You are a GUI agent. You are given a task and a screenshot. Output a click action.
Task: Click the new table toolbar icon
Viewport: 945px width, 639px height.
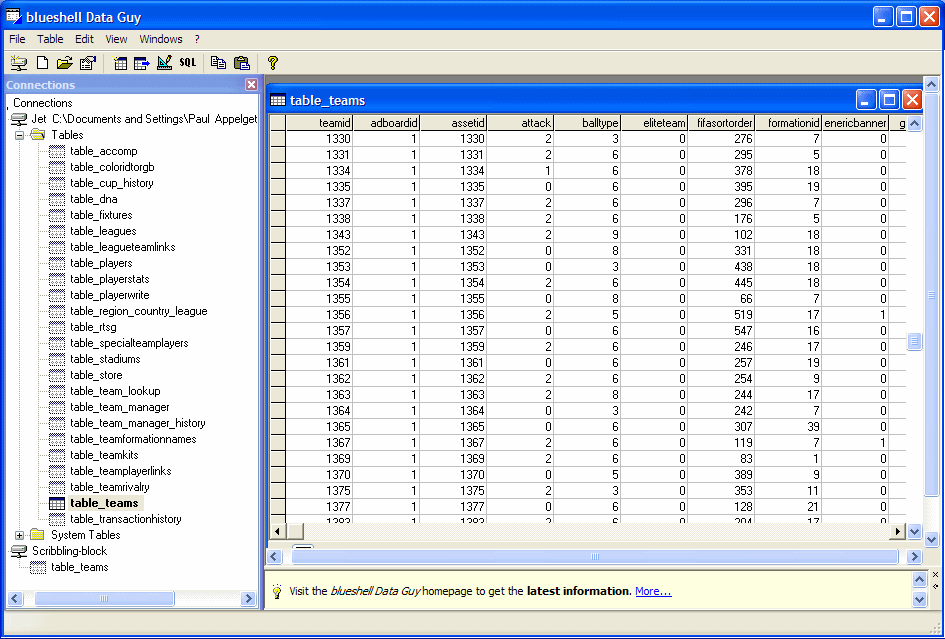pos(120,63)
